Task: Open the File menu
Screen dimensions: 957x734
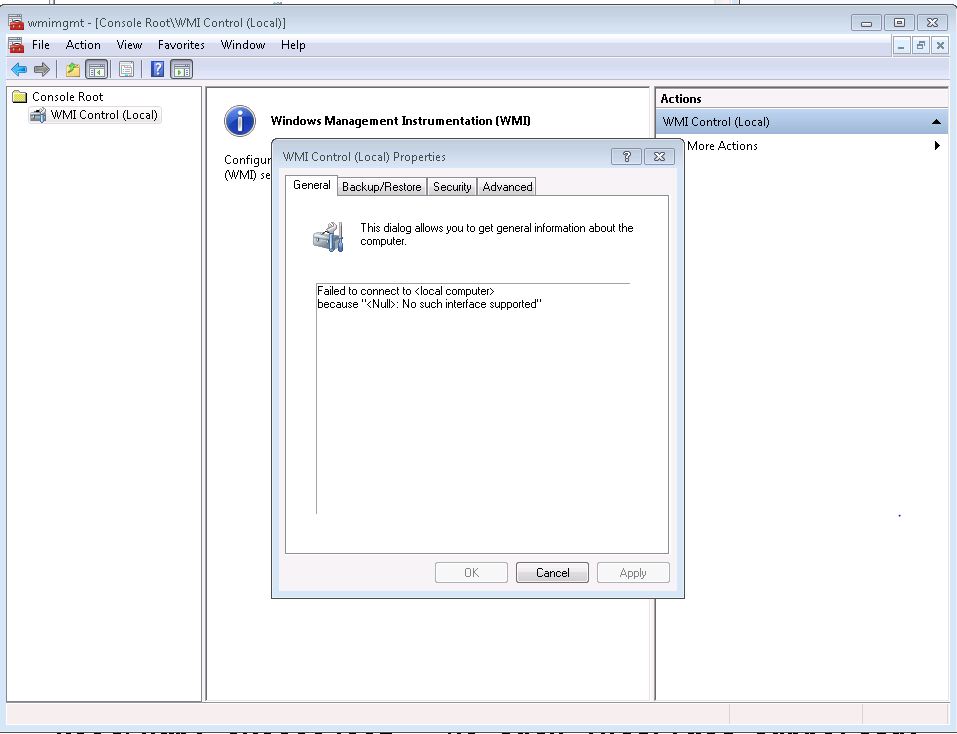Action: tap(41, 45)
